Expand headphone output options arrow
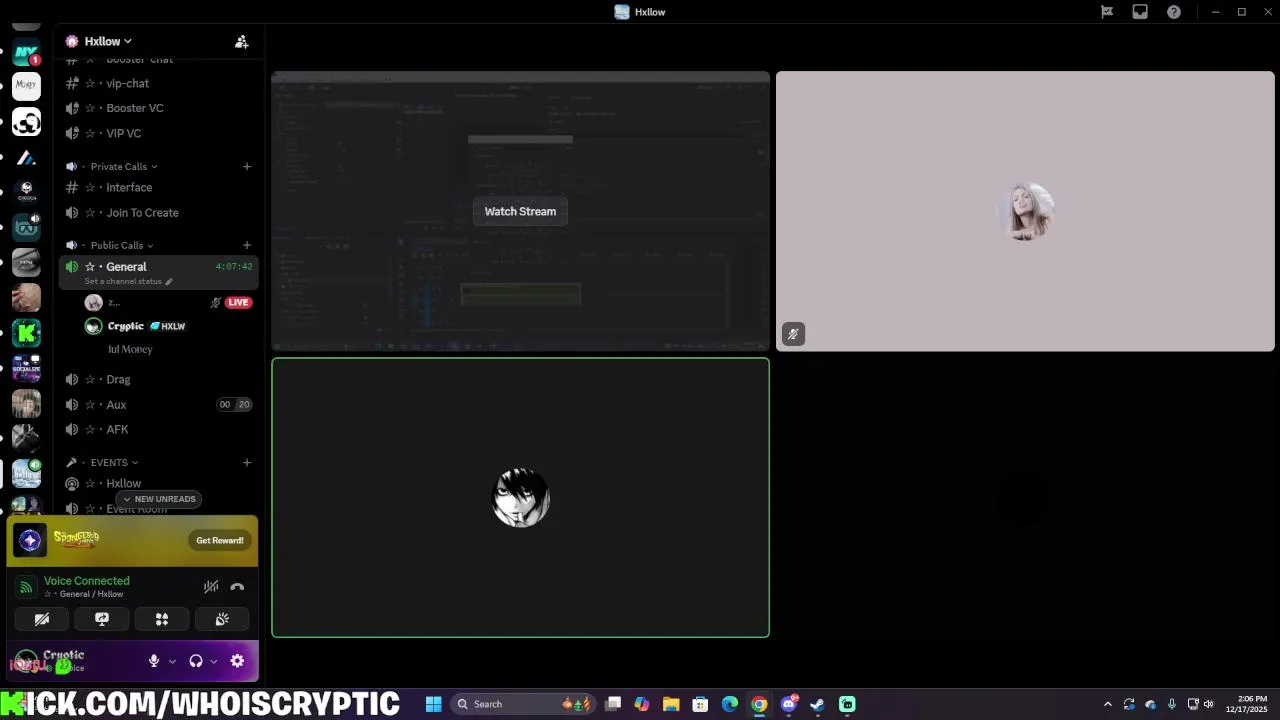The height and width of the screenshot is (720, 1280). click(x=213, y=661)
